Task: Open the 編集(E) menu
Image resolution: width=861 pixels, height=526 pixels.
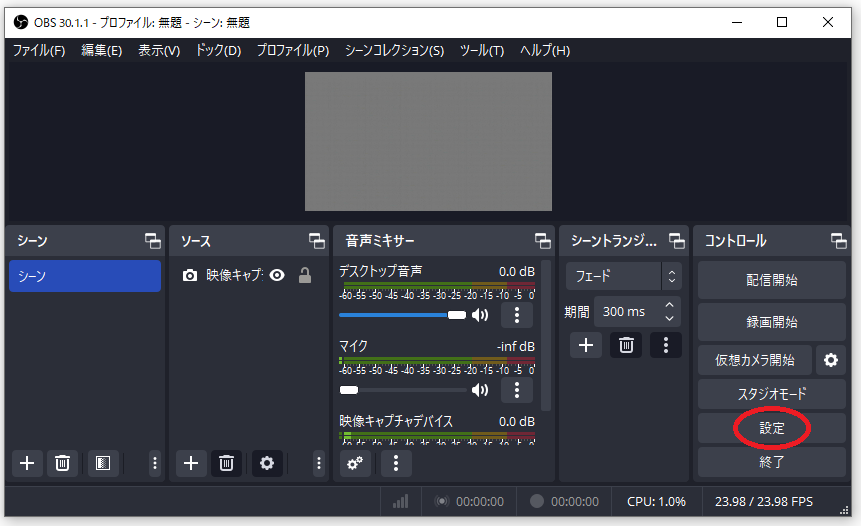Action: tap(102, 51)
